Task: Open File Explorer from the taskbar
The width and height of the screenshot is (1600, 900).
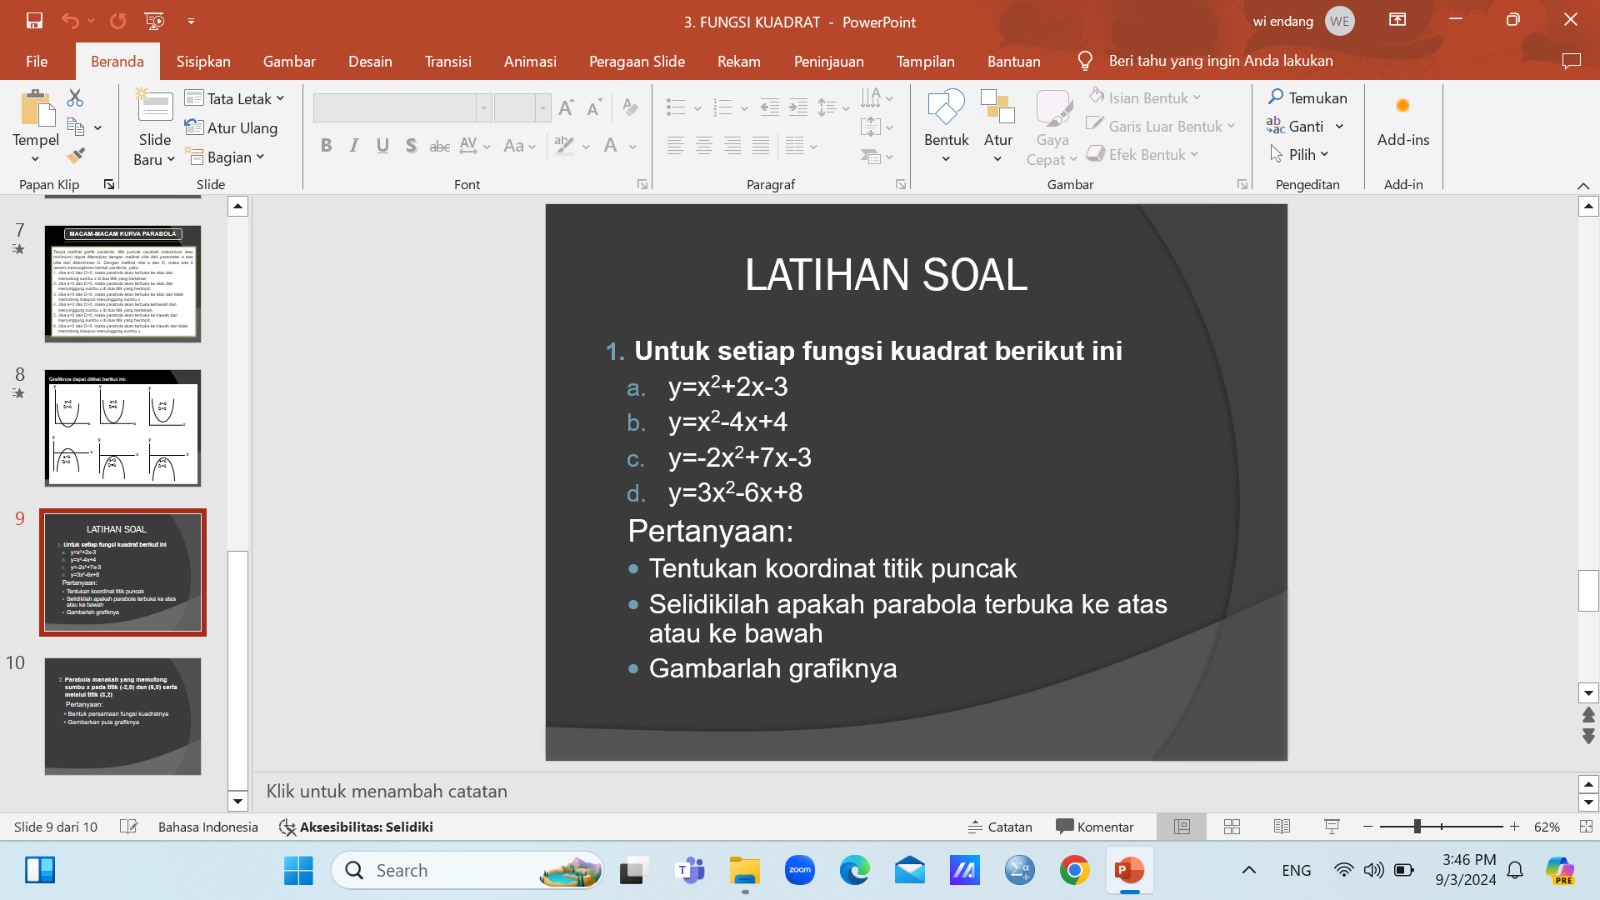Action: click(x=745, y=871)
